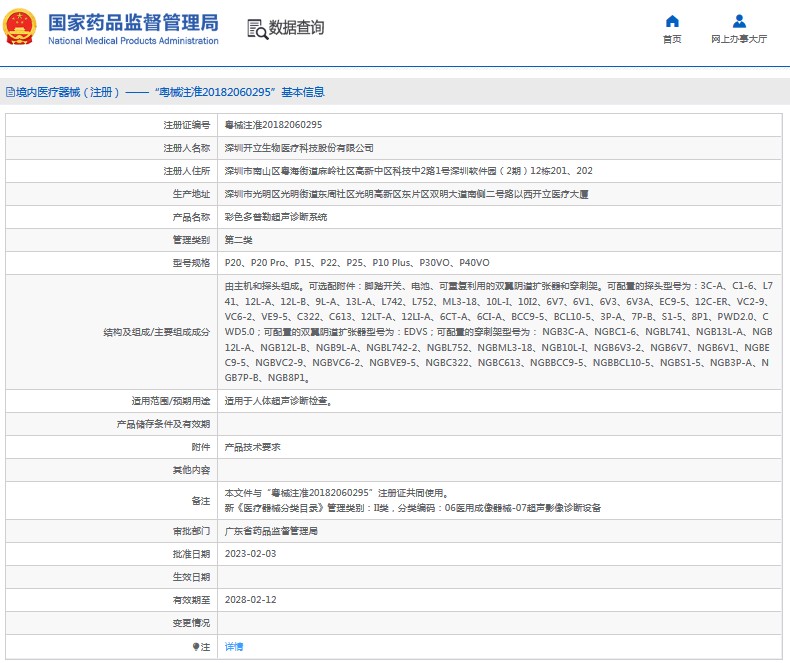The height and width of the screenshot is (663, 790).
Task: Click the registrant address value row
Action: point(409,171)
